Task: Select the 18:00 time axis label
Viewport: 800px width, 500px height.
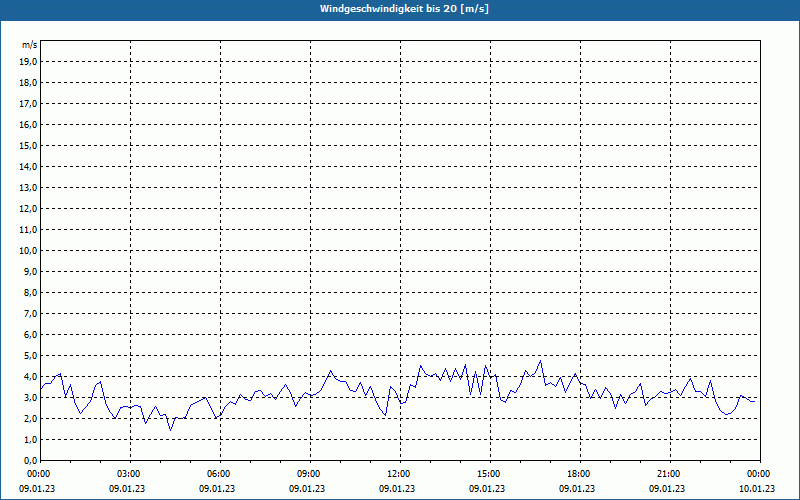Action: pos(578,474)
